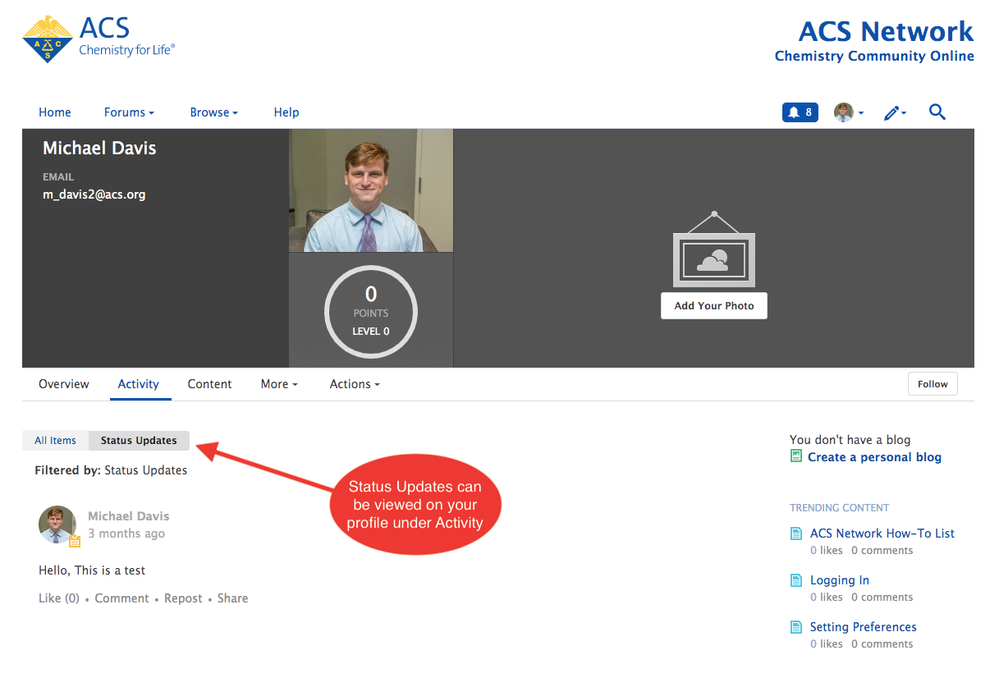Select the Status Updates filter
This screenshot has height=673, width=999.
tap(138, 441)
